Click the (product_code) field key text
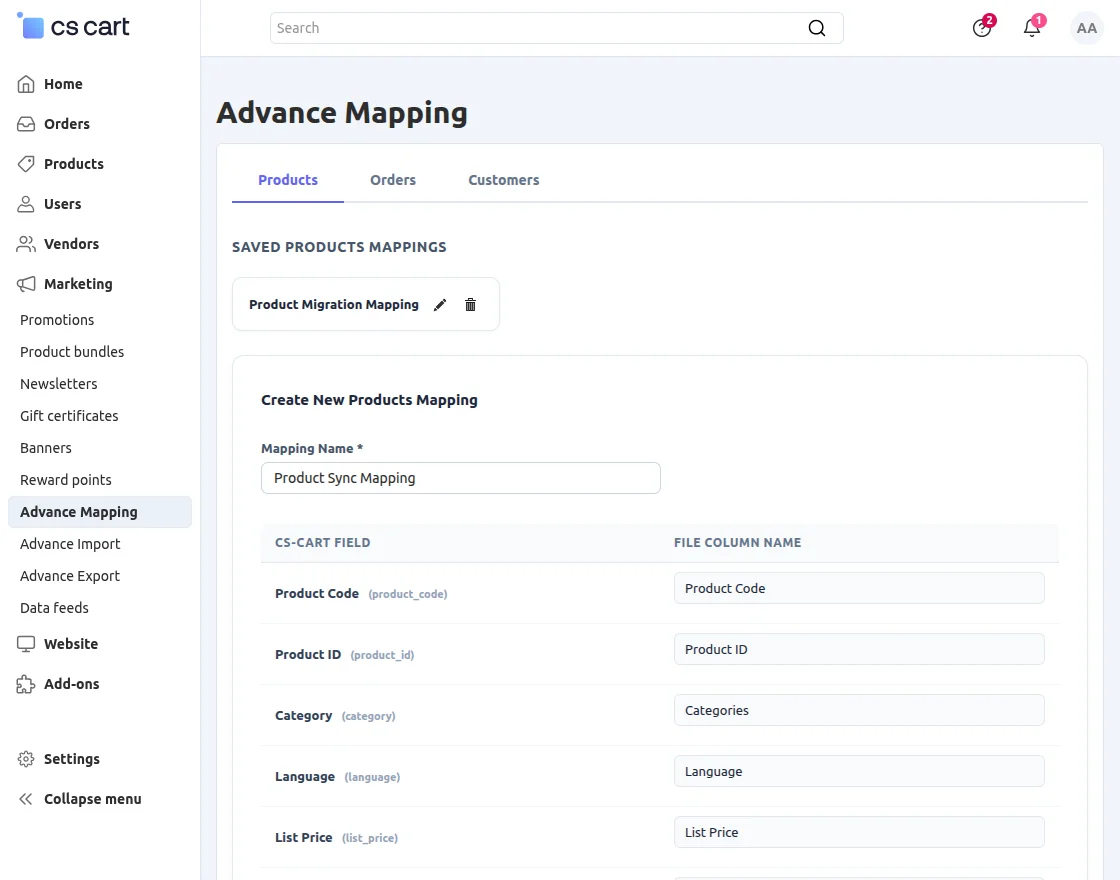 click(408, 594)
